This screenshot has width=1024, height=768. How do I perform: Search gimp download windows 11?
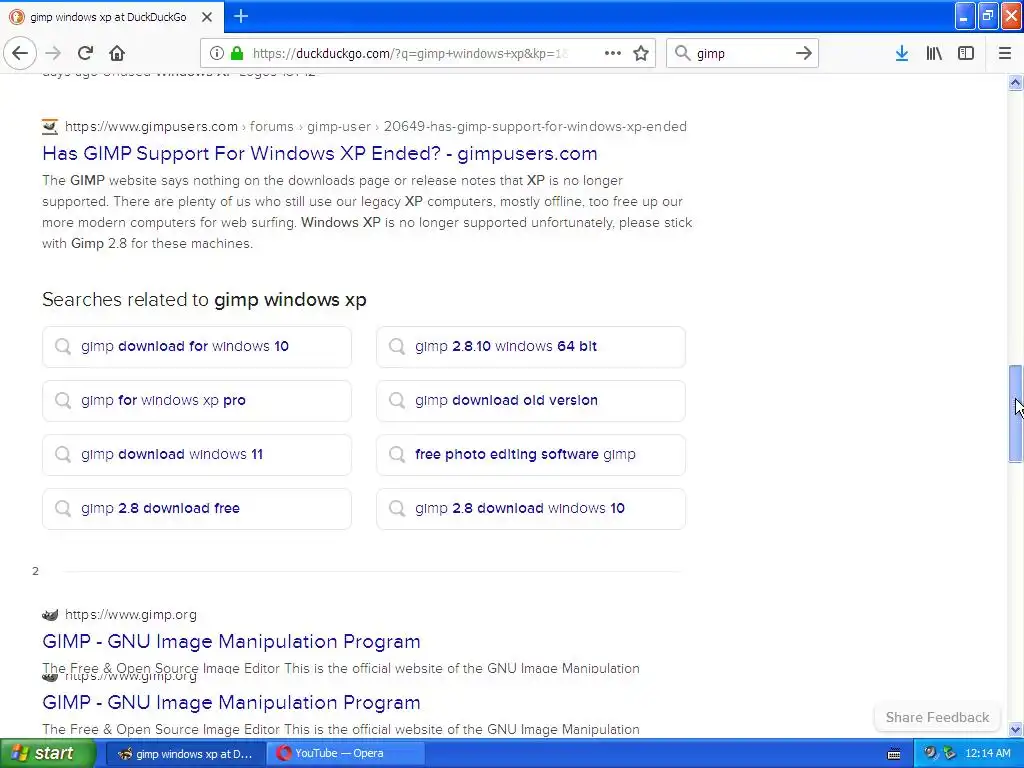(197, 455)
